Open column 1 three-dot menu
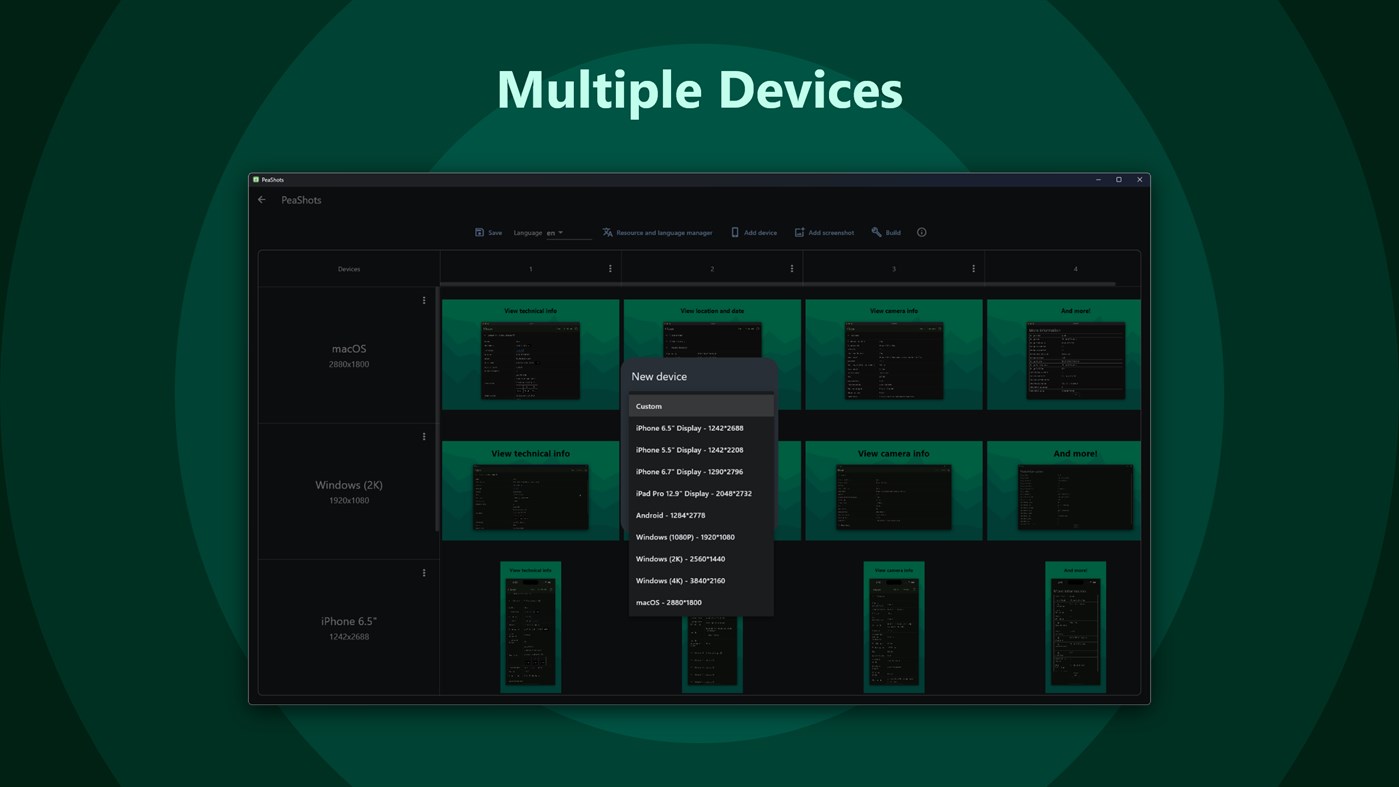The height and width of the screenshot is (787, 1399). (x=610, y=268)
